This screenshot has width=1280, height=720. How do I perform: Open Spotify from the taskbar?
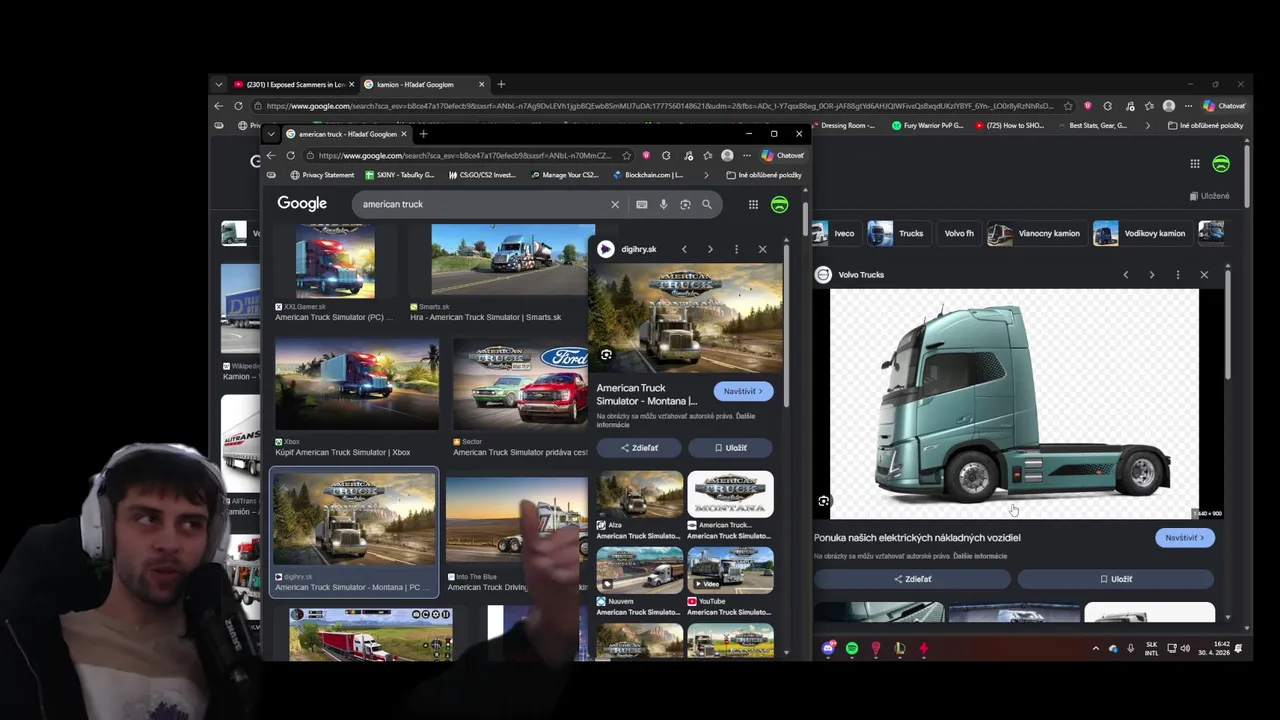coord(852,648)
